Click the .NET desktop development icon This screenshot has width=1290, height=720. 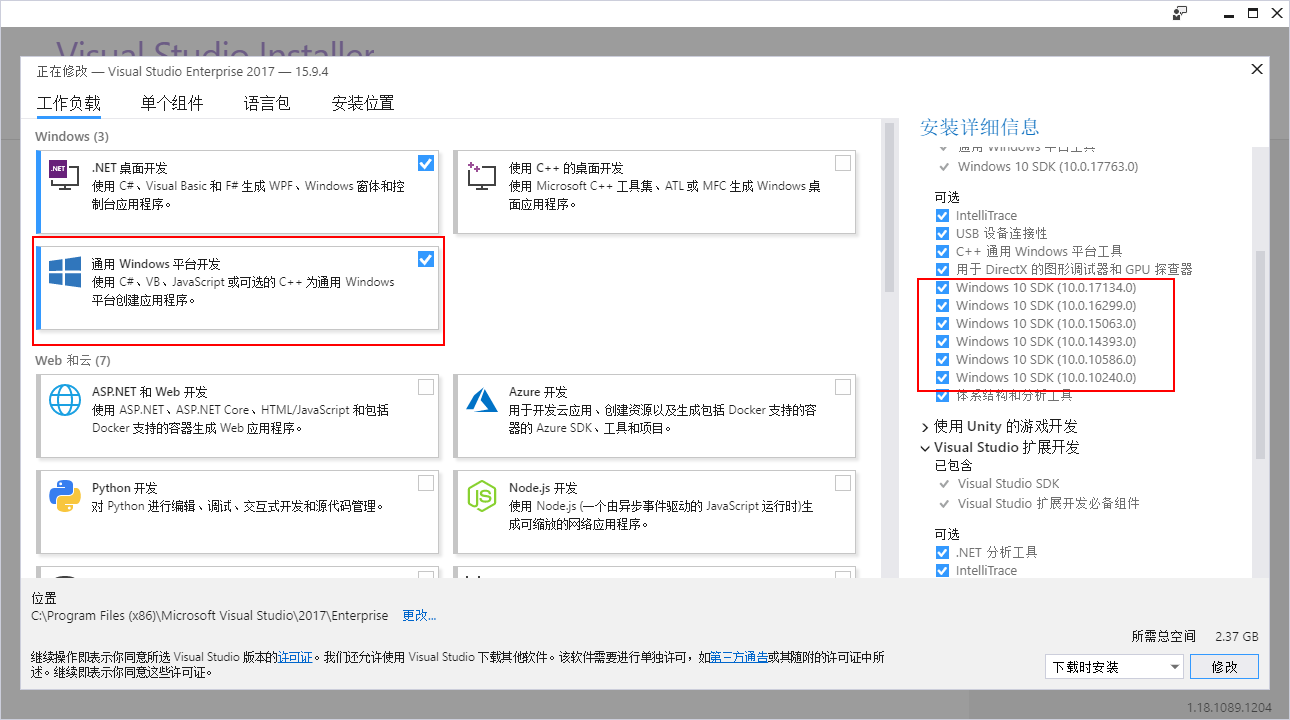64,176
